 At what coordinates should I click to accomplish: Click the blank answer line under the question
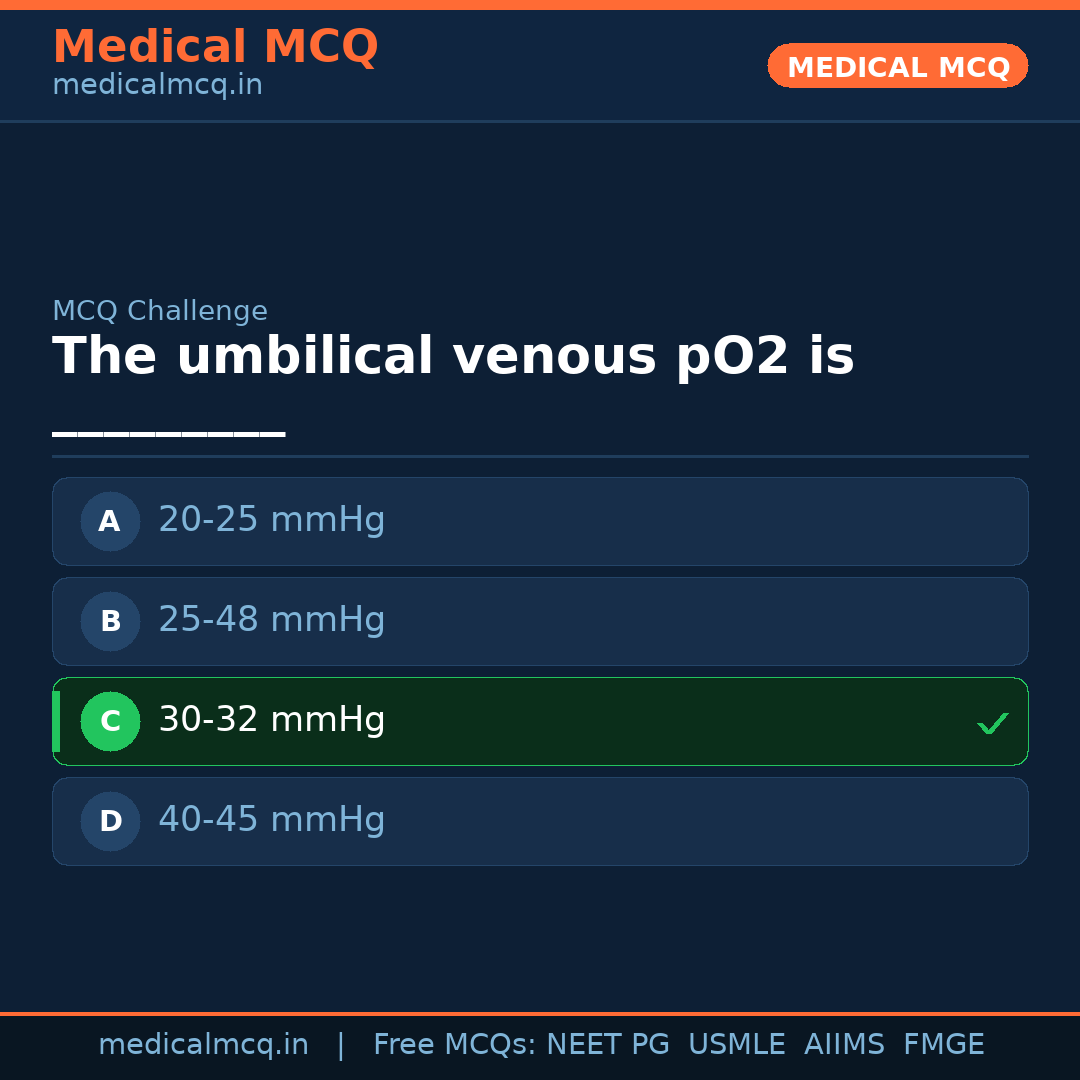click(x=168, y=432)
